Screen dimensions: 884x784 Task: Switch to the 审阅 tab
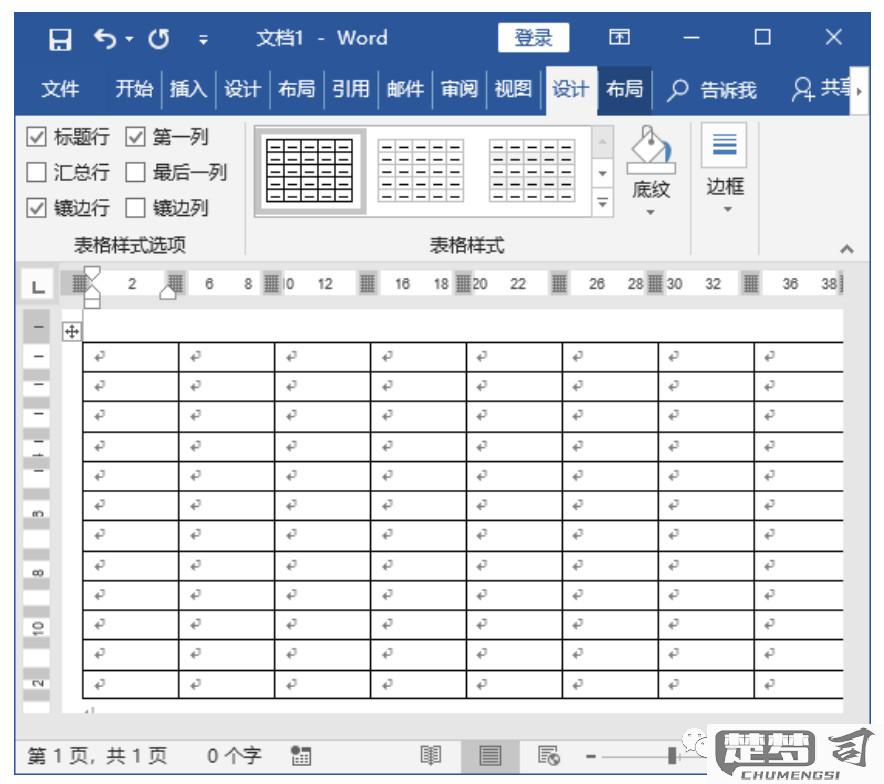[459, 89]
